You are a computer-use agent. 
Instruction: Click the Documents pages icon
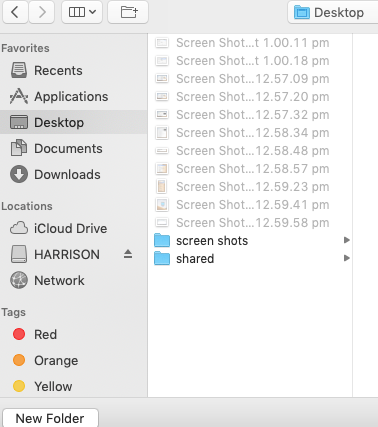coord(19,148)
